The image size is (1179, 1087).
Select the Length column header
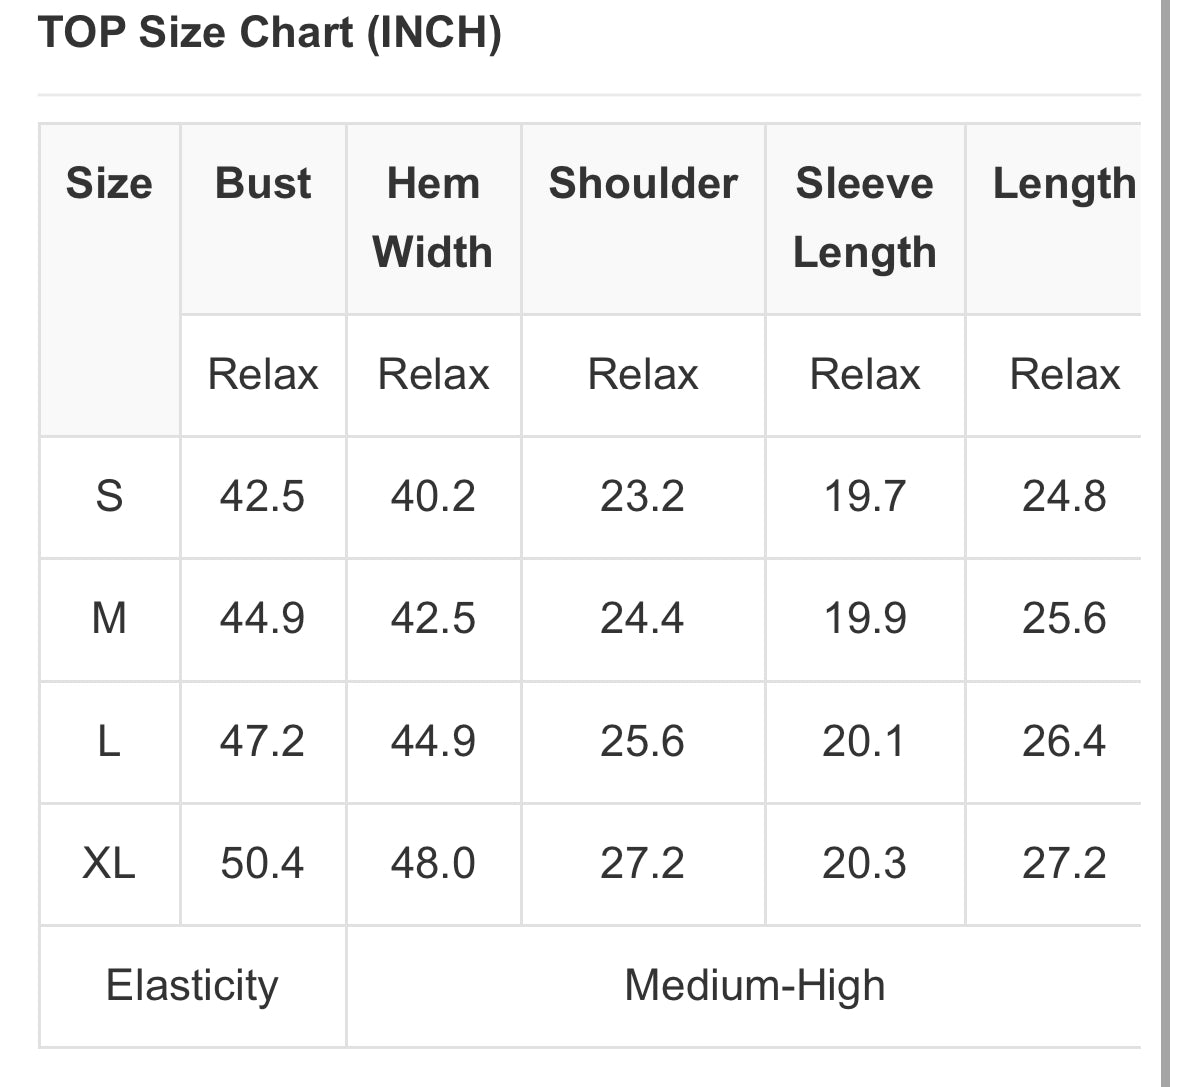1064,184
